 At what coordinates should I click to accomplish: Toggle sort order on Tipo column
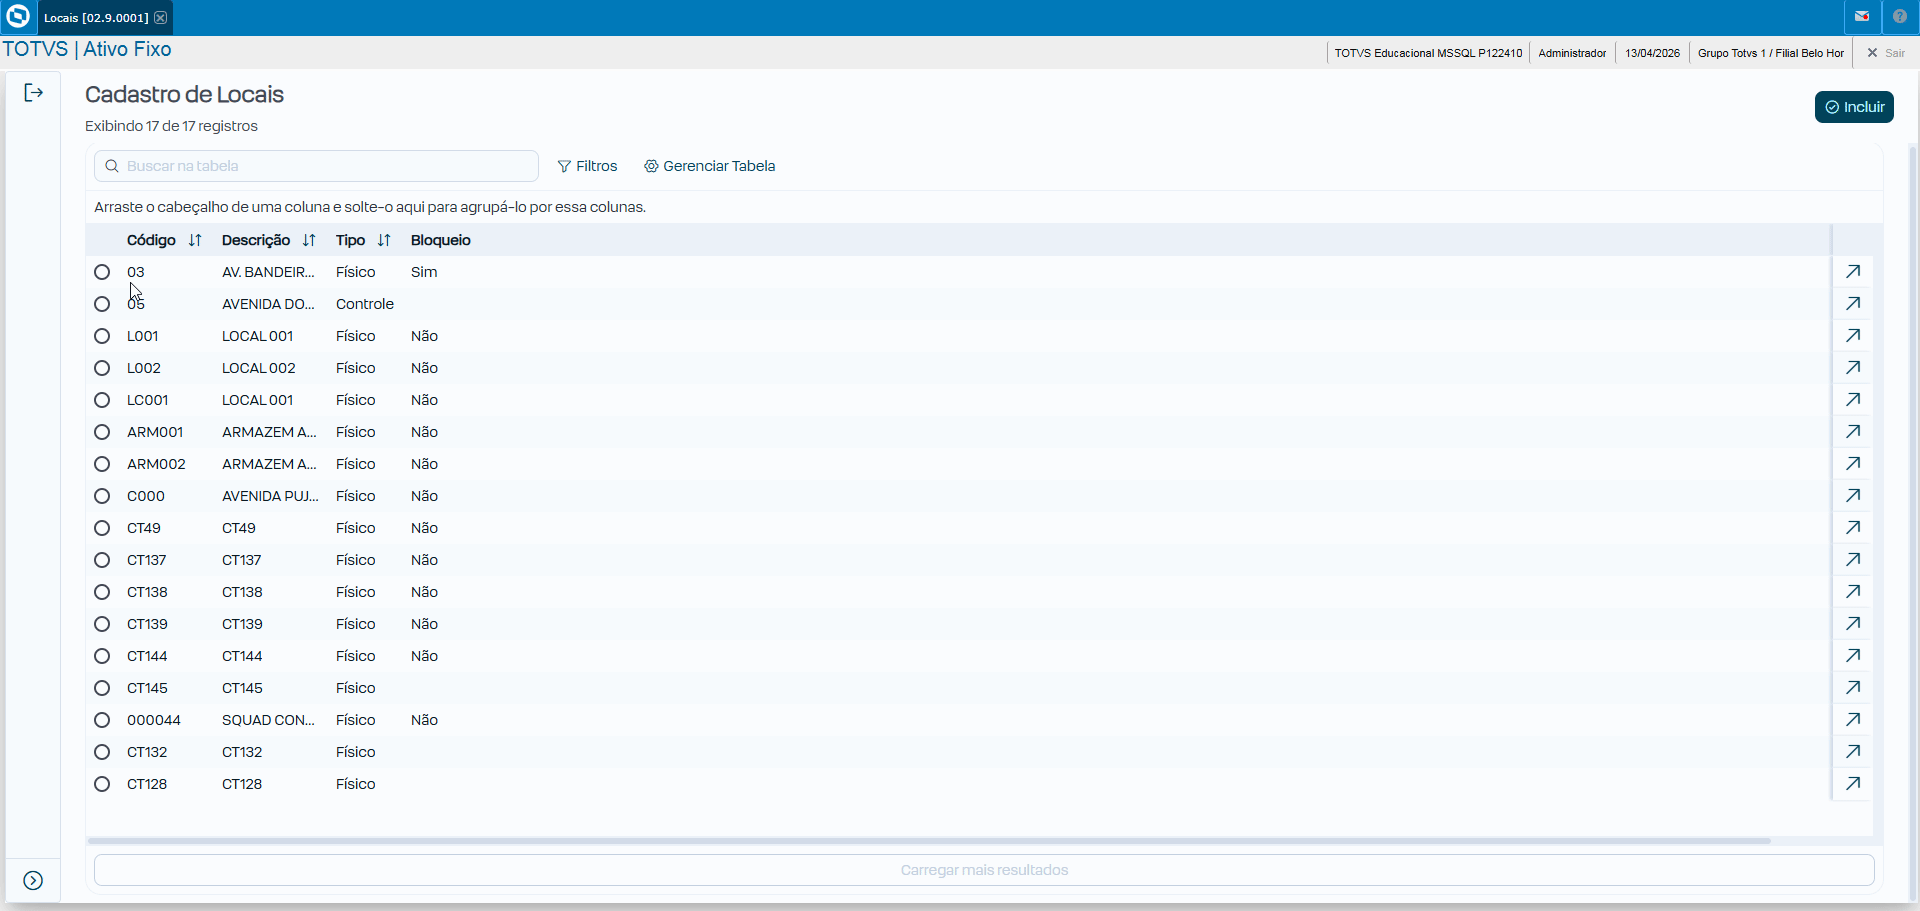point(384,240)
